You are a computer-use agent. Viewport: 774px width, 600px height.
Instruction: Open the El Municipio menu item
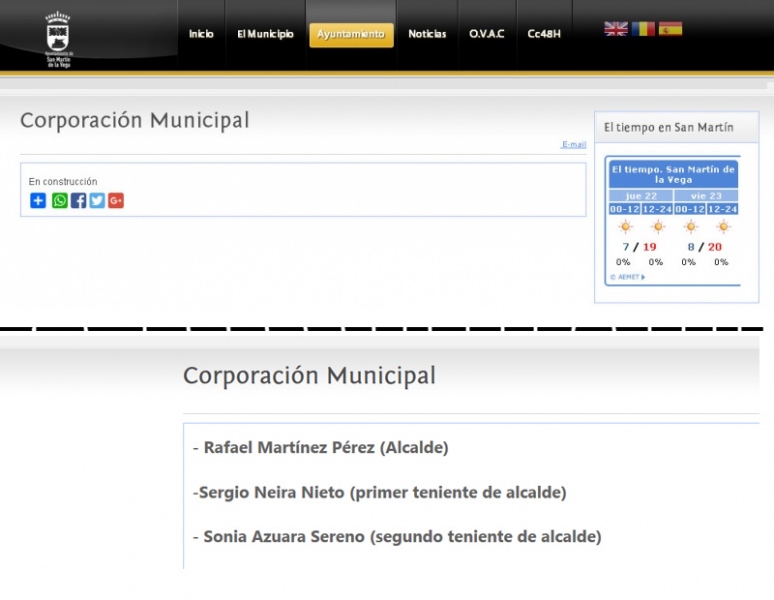pyautogui.click(x=265, y=34)
